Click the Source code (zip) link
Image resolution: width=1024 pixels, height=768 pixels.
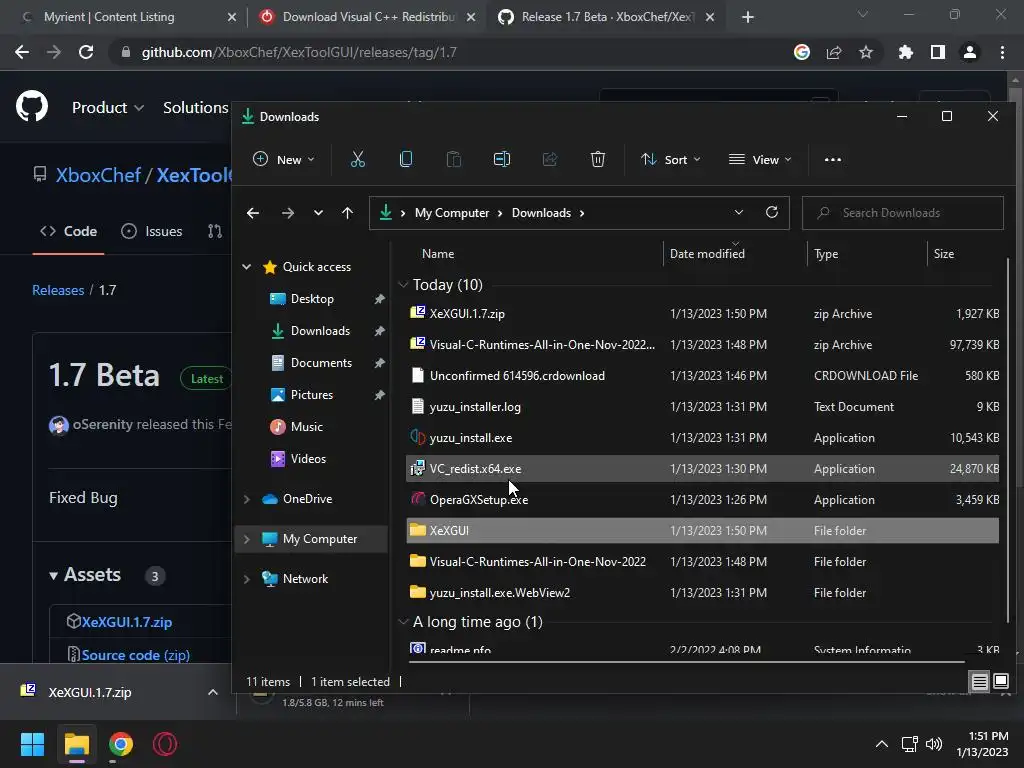[x=135, y=655]
